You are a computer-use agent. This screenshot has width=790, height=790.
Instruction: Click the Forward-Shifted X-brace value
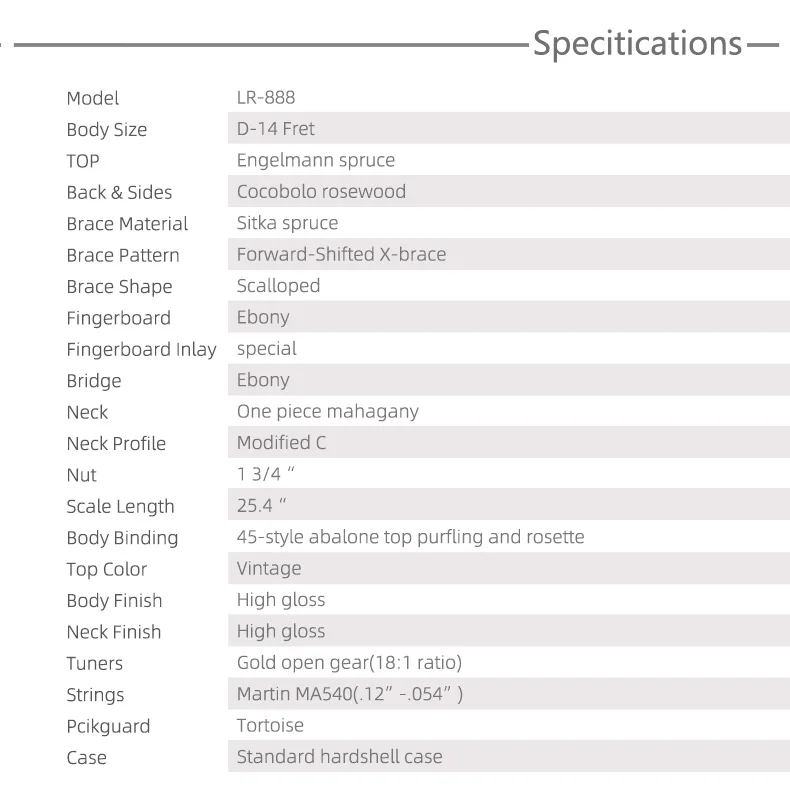(341, 254)
